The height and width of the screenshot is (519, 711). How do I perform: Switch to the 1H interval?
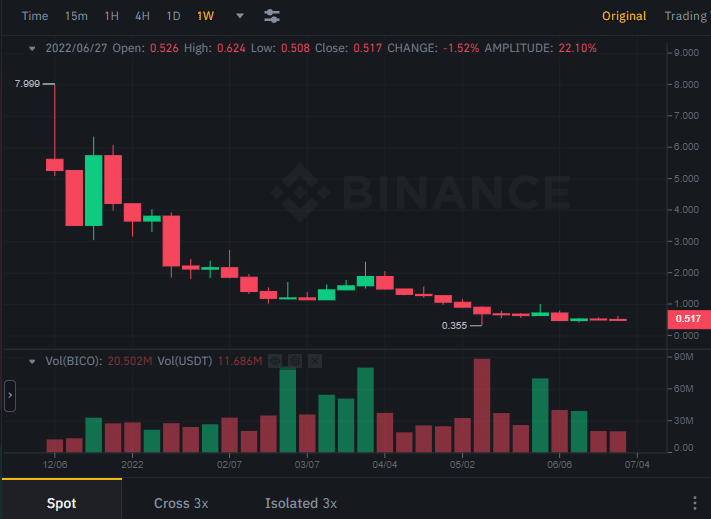[112, 16]
